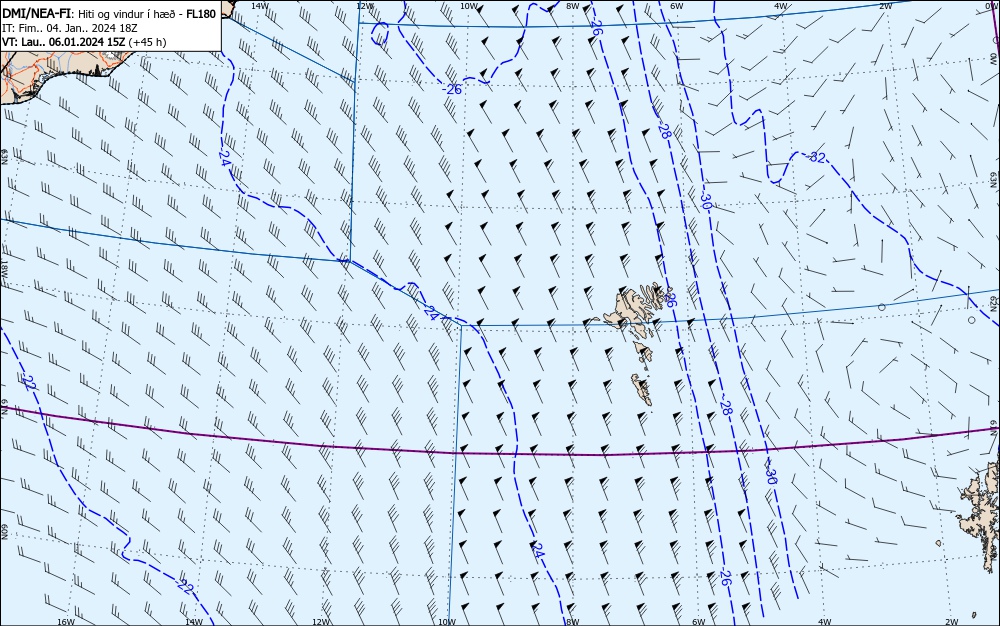This screenshot has width=1000, height=626.
Task: Click the 14W longitude label along the top
Action: click(259, 6)
